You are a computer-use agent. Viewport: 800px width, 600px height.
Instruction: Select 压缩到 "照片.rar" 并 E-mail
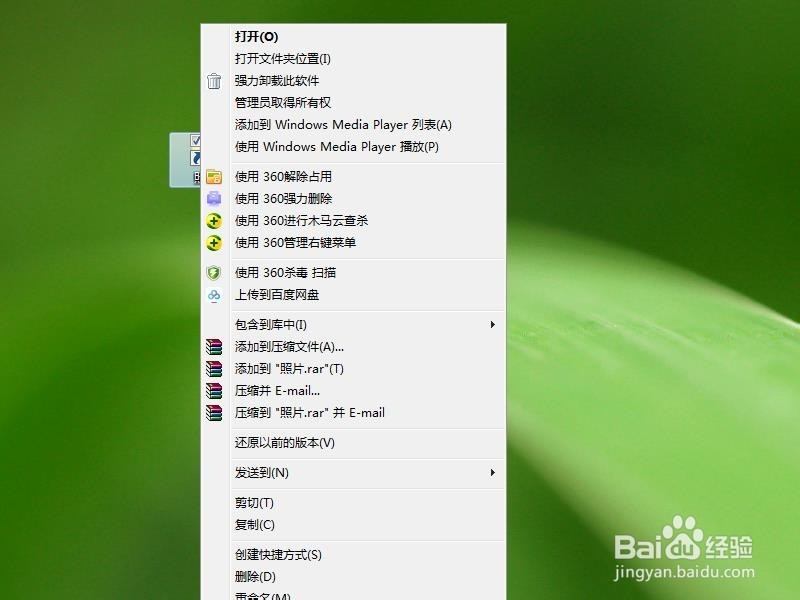[353, 413]
